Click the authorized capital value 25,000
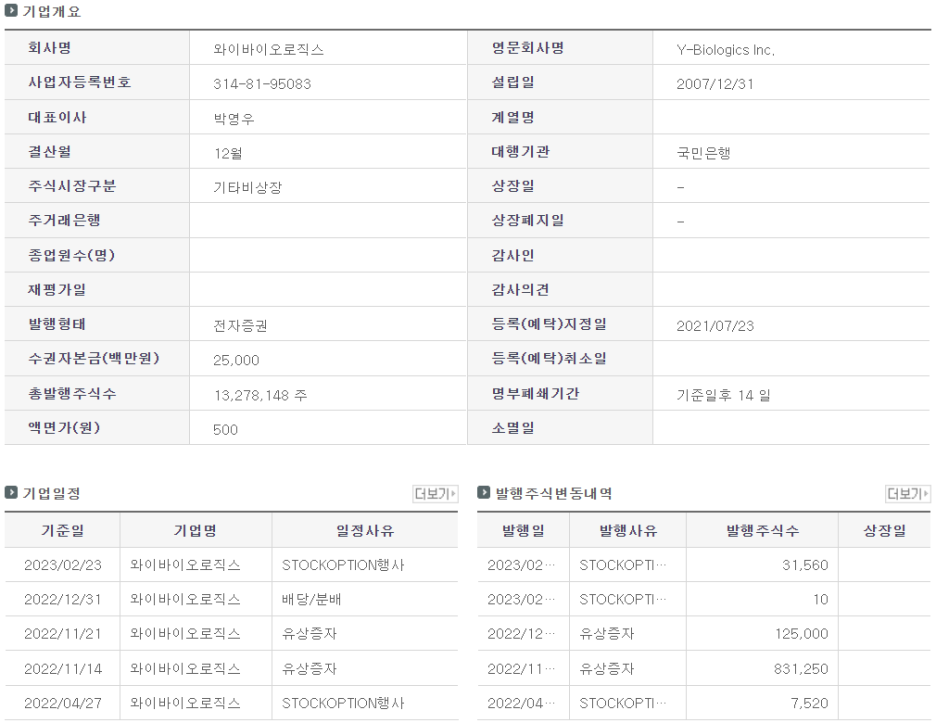This screenshot has width=936, height=723. [x=236, y=361]
